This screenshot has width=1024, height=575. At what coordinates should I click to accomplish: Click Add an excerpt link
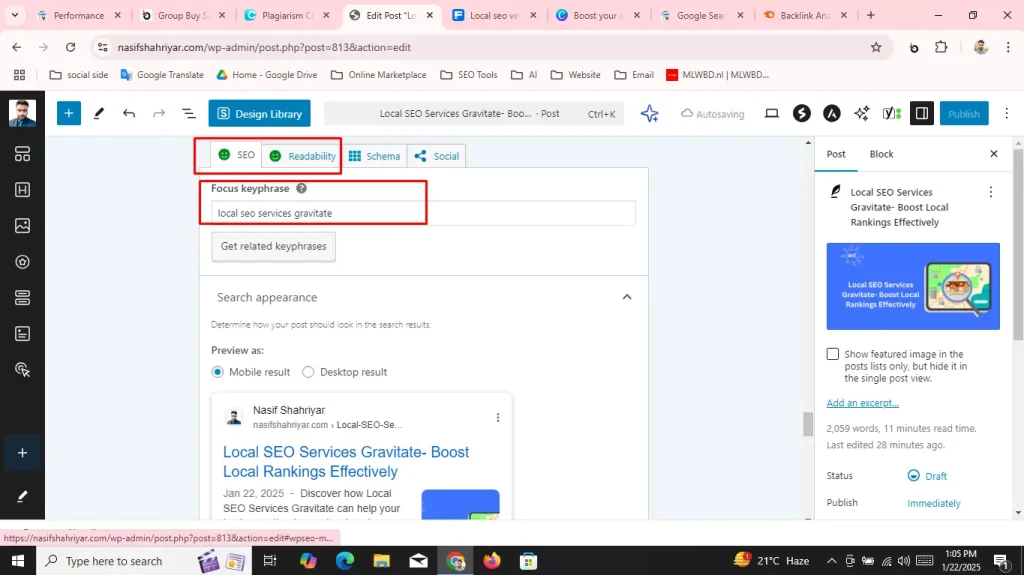point(862,403)
